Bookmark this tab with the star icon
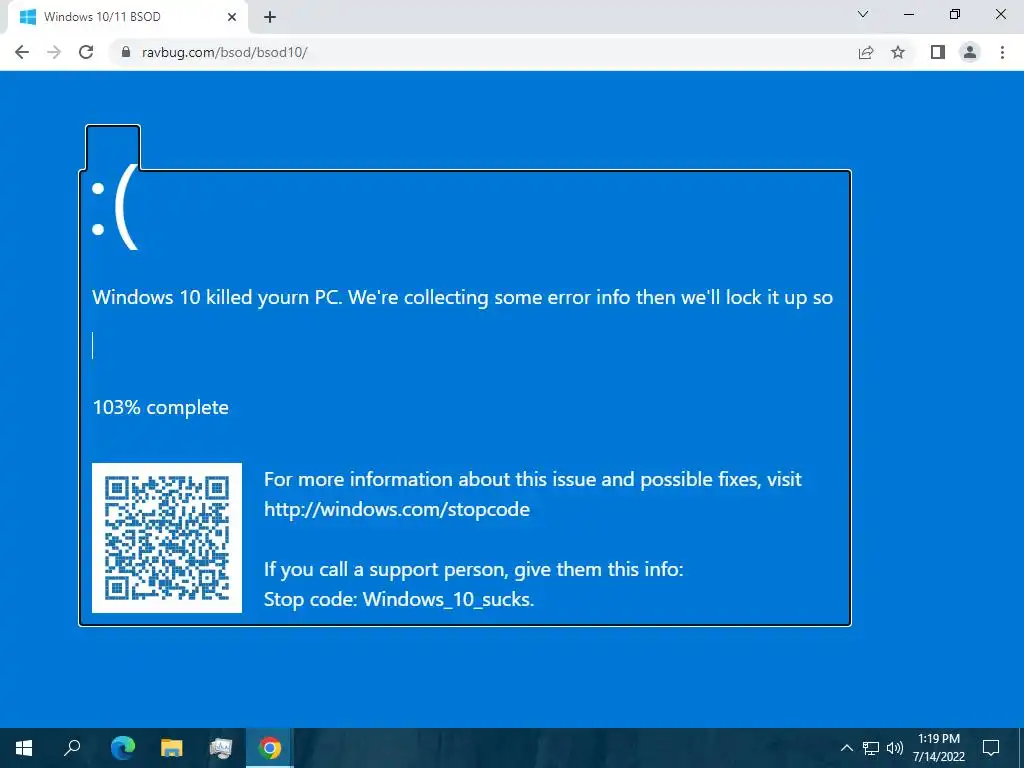1024x768 pixels. tap(898, 52)
